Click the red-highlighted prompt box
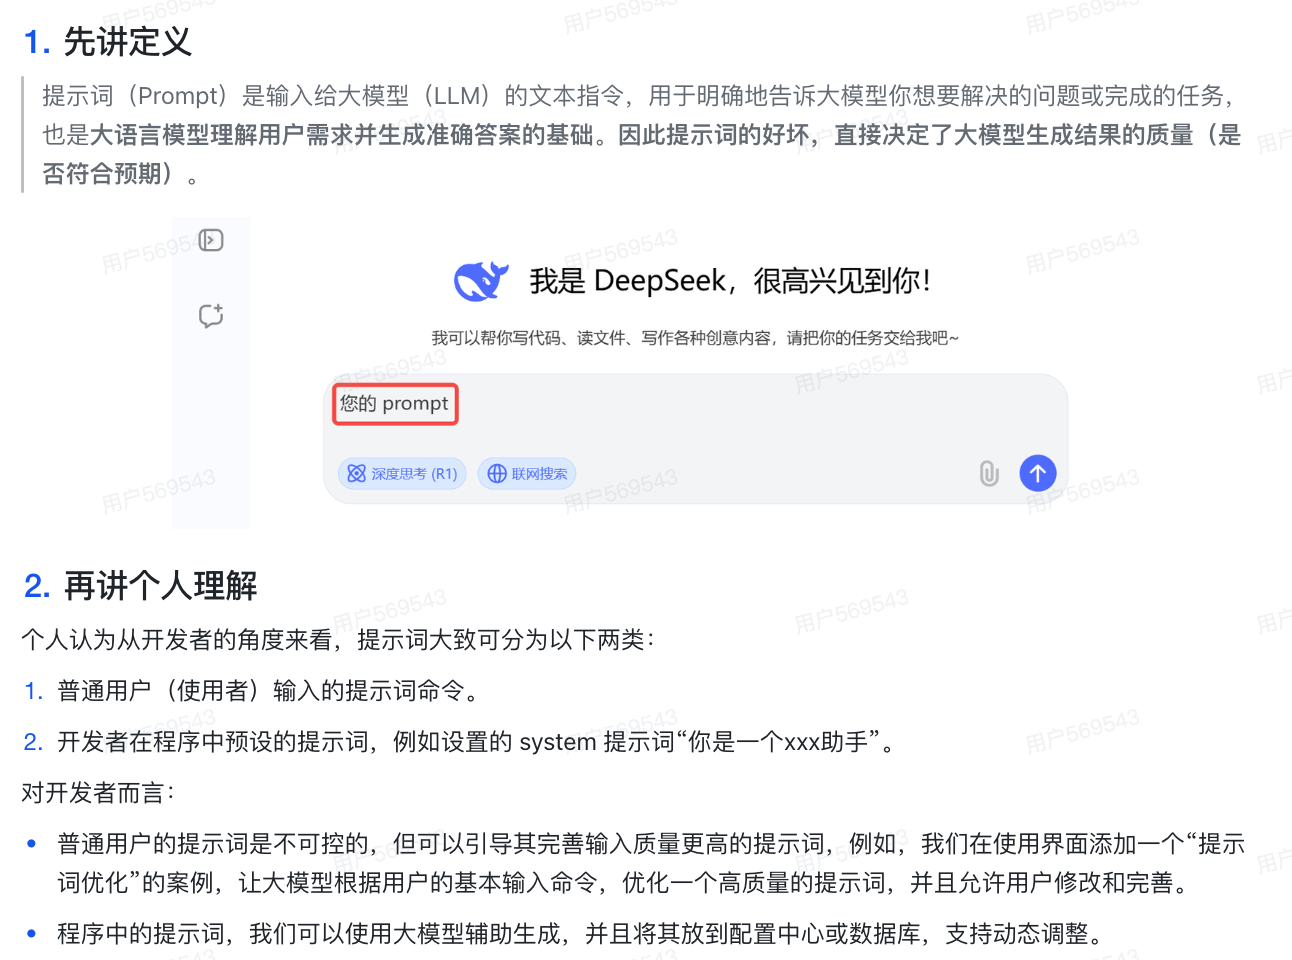The width and height of the screenshot is (1292, 960). pos(395,404)
